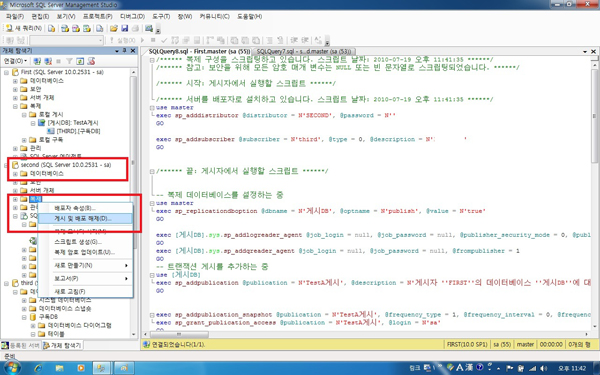
Task: Expand 서버 개체 folder under First server
Action: click(x=15, y=98)
